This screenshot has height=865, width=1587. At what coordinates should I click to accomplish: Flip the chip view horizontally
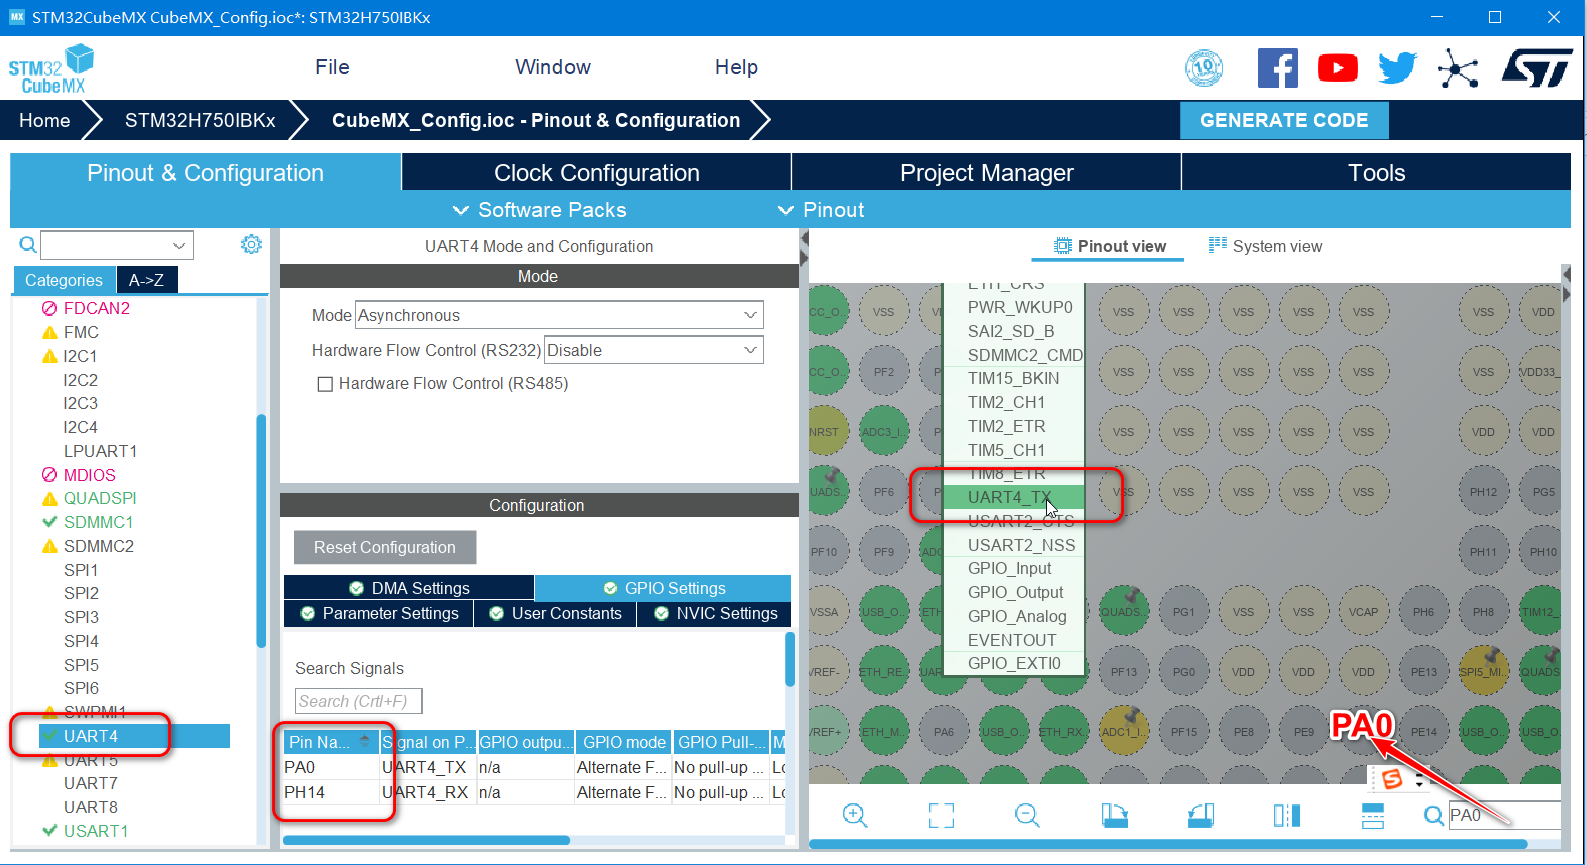1287,815
